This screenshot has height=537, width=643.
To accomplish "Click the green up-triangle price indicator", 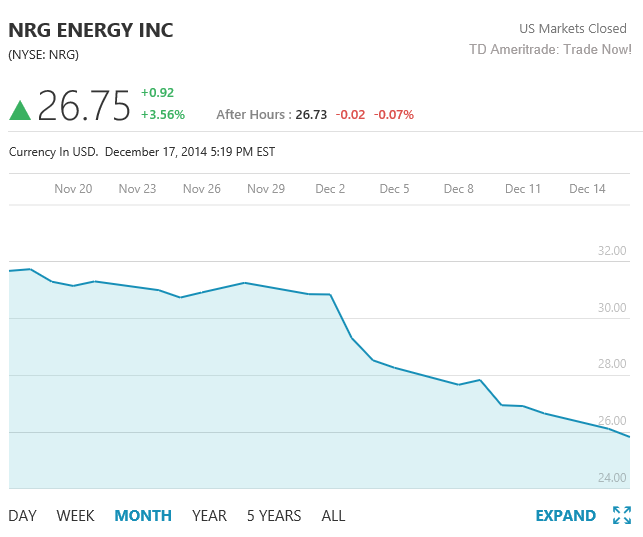I will click(x=20, y=110).
